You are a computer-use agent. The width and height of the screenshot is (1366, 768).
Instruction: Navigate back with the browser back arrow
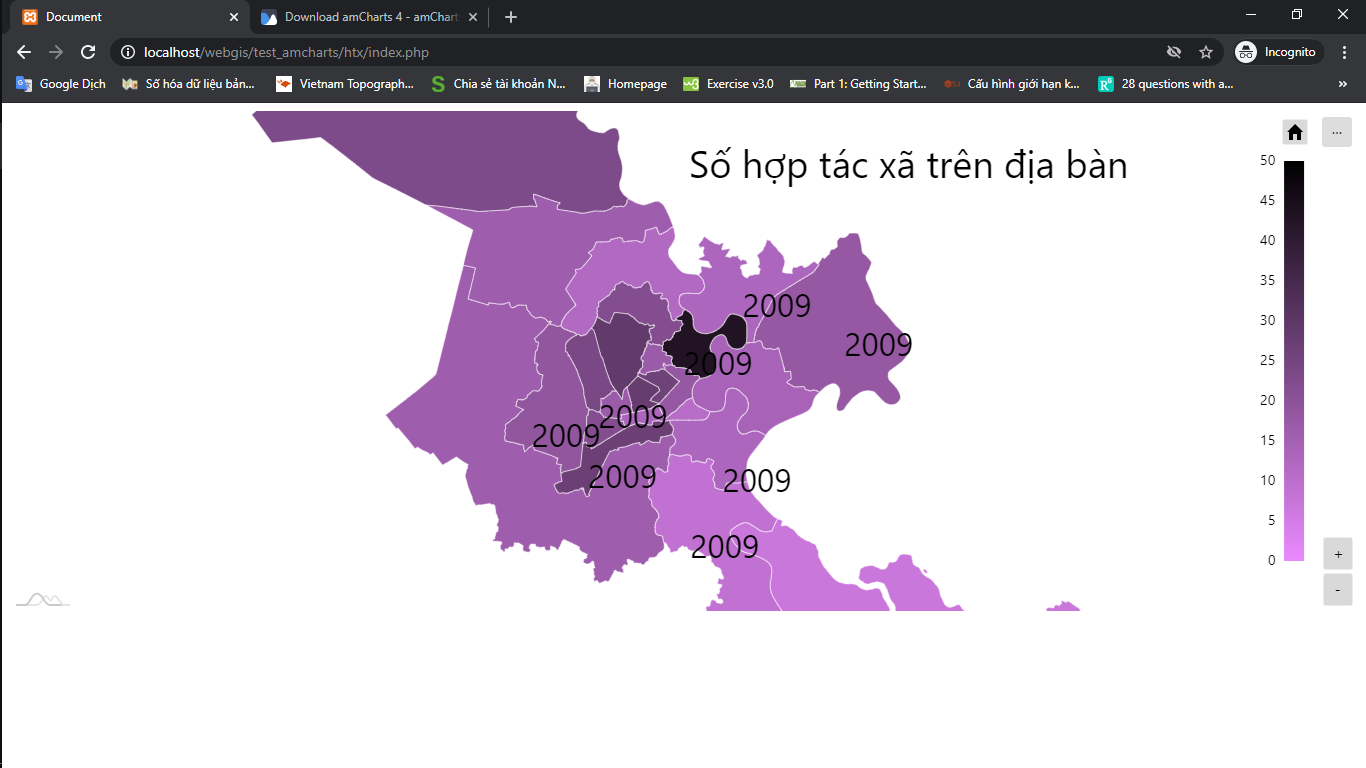tap(22, 52)
